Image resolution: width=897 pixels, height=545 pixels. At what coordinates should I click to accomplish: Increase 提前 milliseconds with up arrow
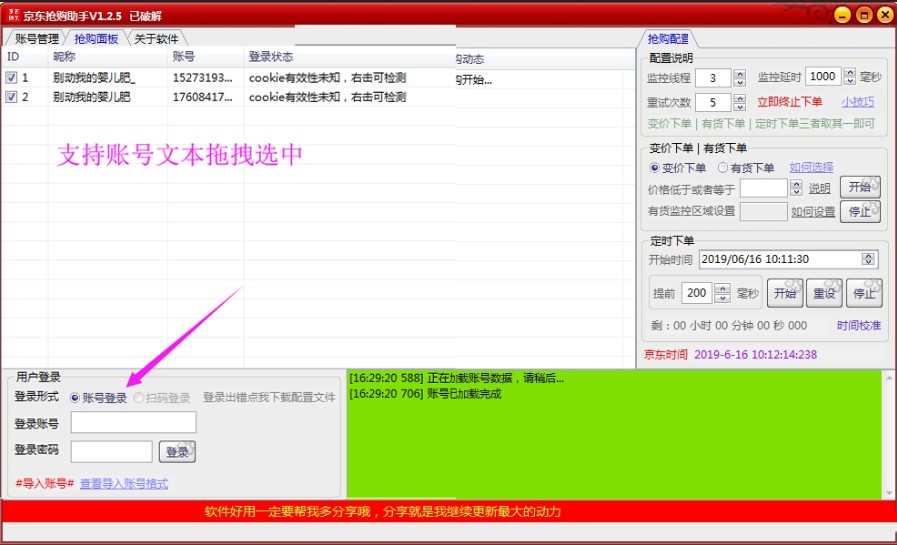(x=723, y=289)
